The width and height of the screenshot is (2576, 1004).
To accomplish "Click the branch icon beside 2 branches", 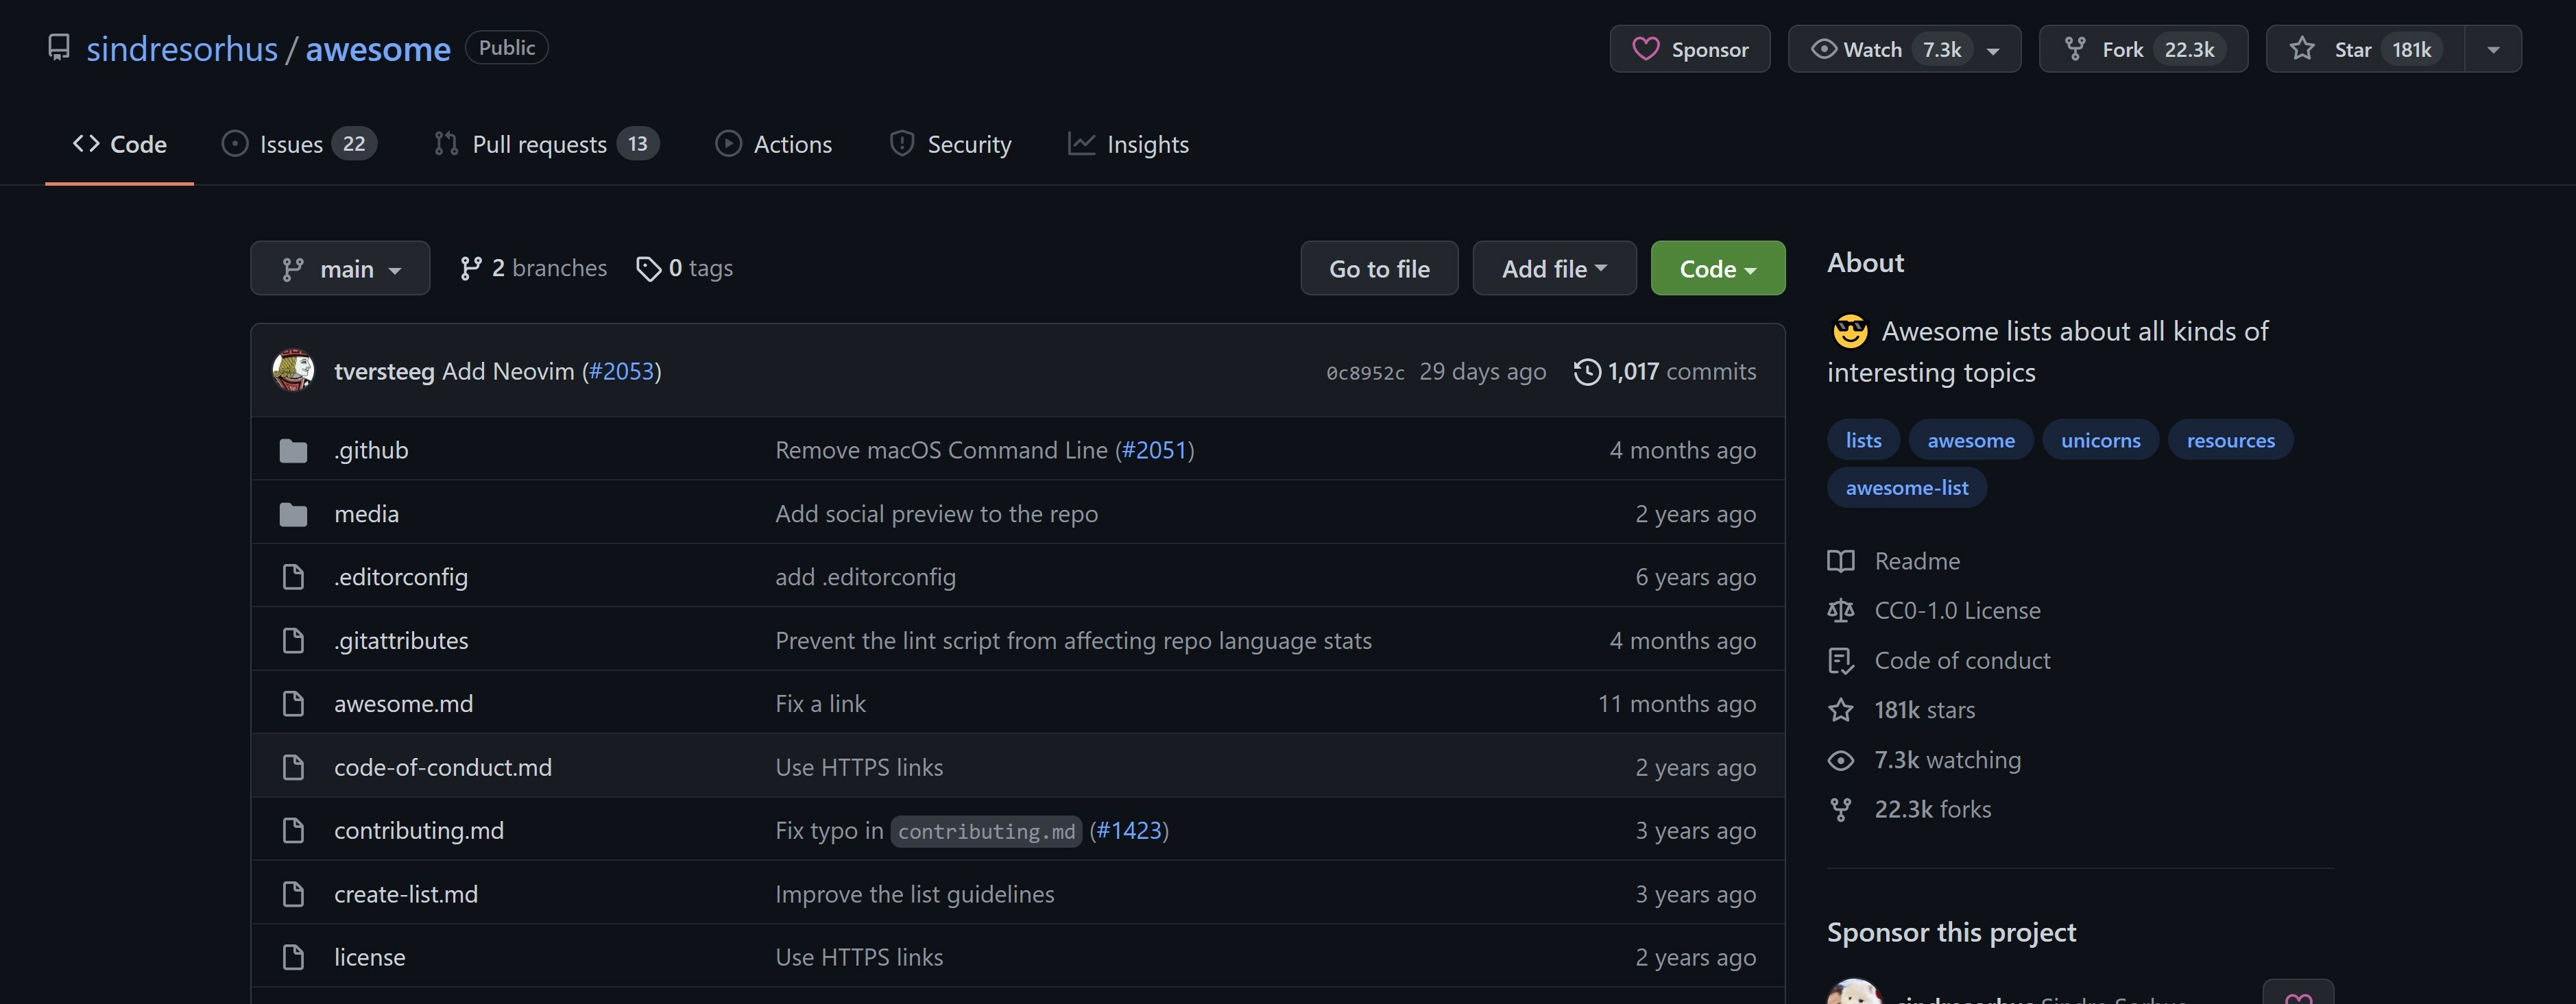I will coord(470,268).
